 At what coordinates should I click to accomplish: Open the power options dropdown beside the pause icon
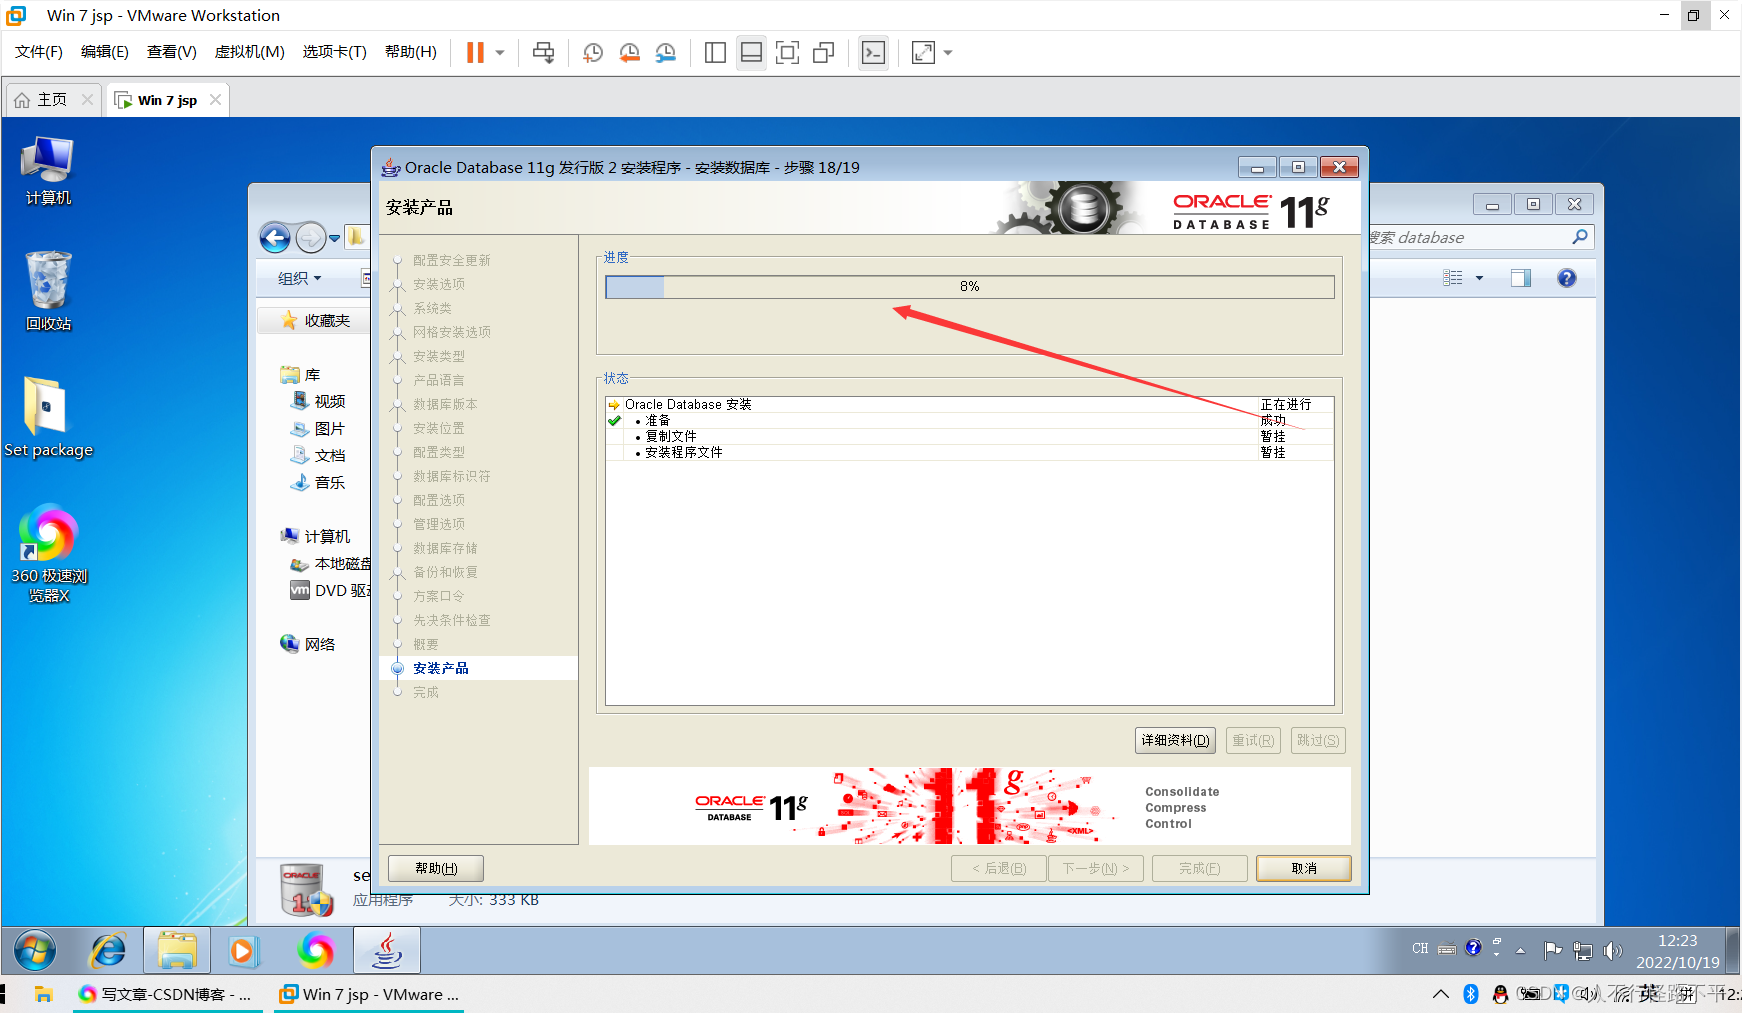tap(500, 52)
